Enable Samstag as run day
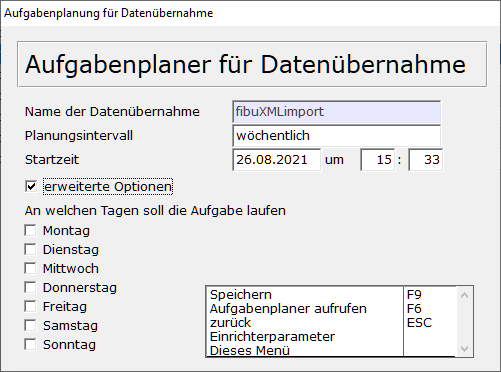Image resolution: width=501 pixels, height=372 pixels. coord(30,325)
